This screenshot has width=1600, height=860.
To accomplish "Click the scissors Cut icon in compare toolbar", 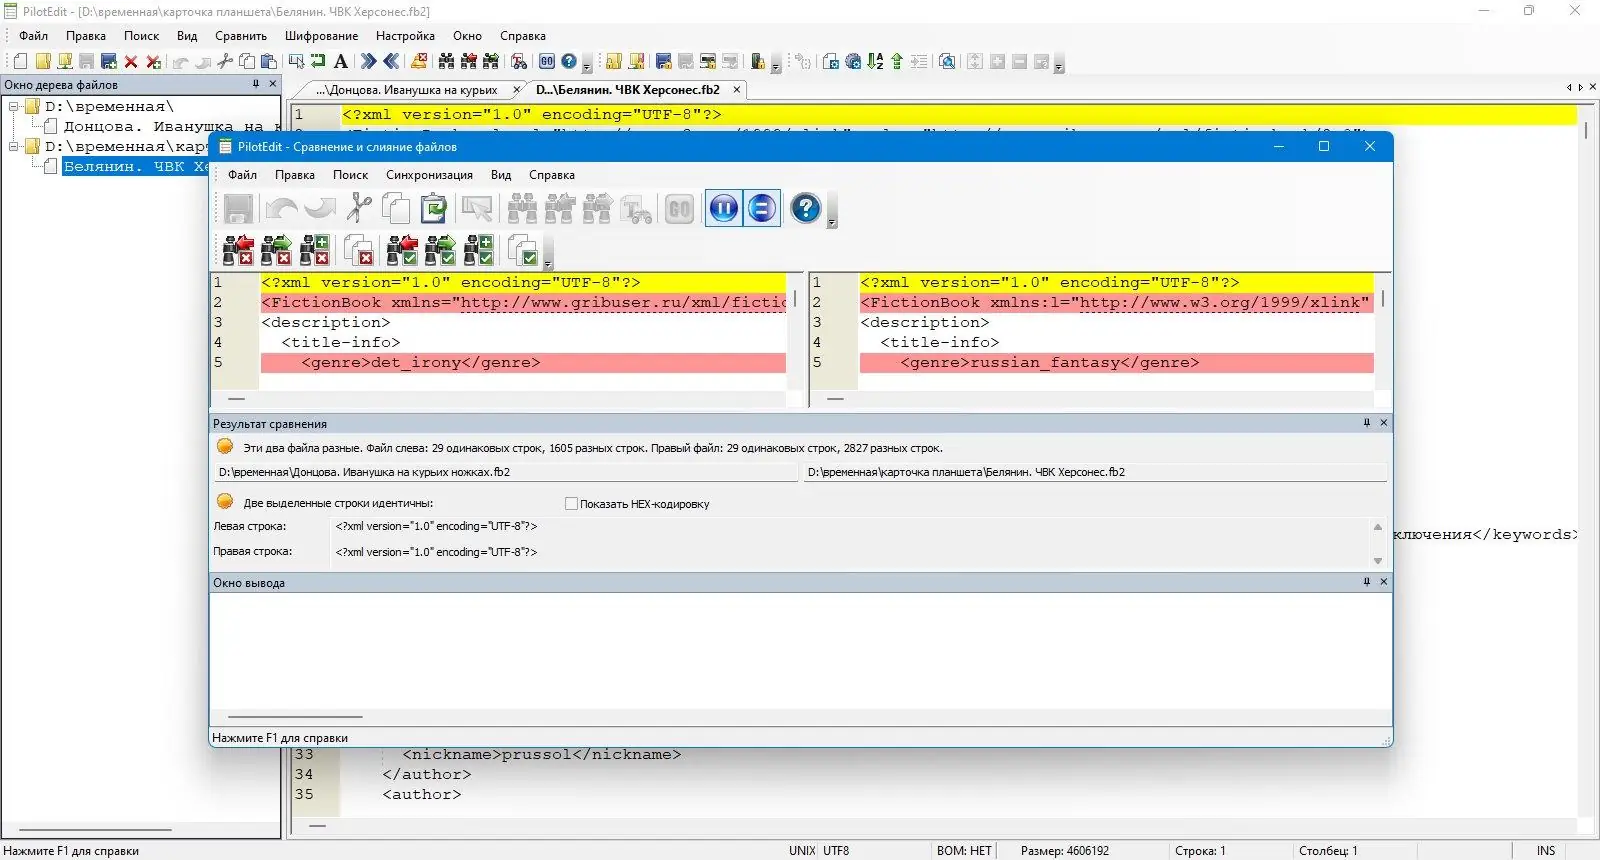I will pyautogui.click(x=358, y=209).
